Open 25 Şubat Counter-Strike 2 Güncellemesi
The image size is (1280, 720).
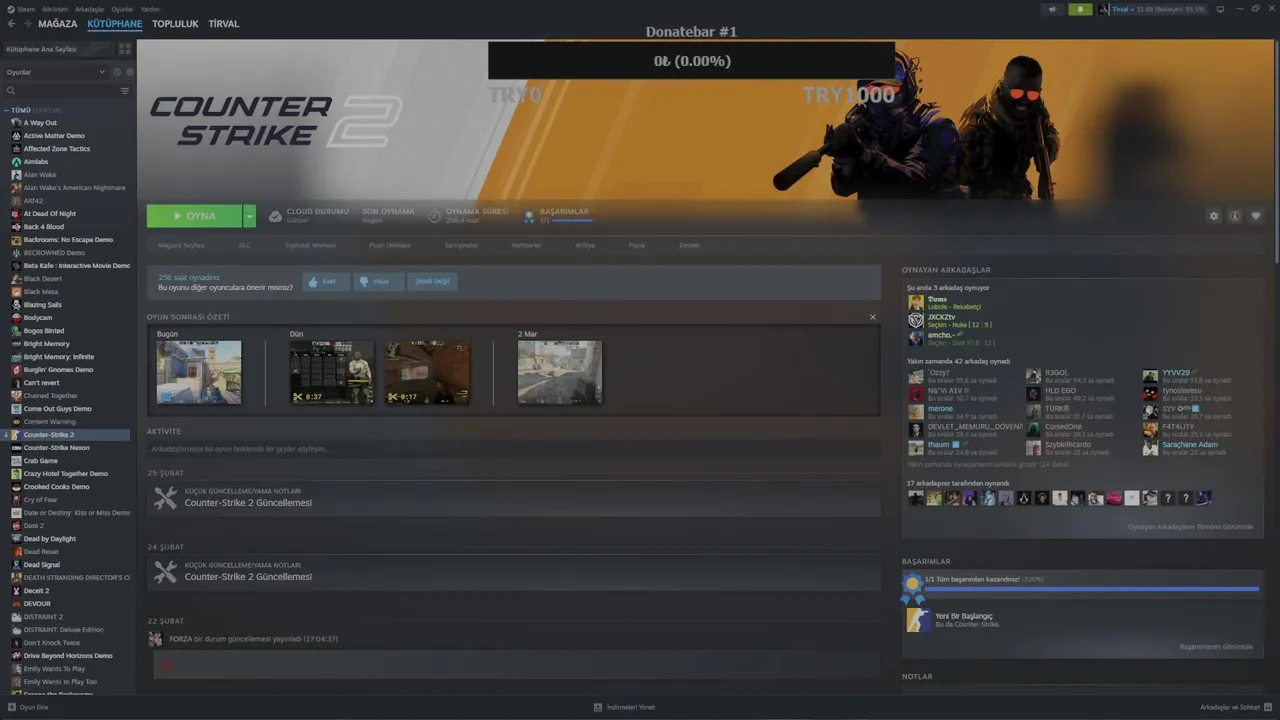(x=514, y=497)
